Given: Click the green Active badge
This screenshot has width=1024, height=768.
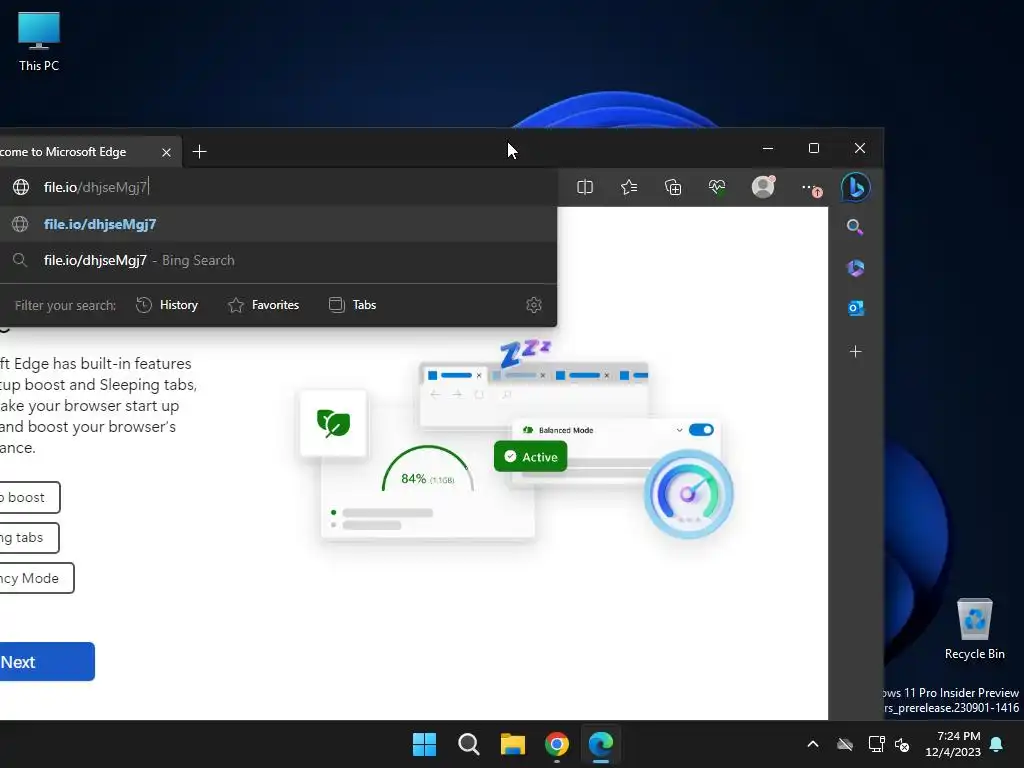Looking at the screenshot, I should point(530,456).
